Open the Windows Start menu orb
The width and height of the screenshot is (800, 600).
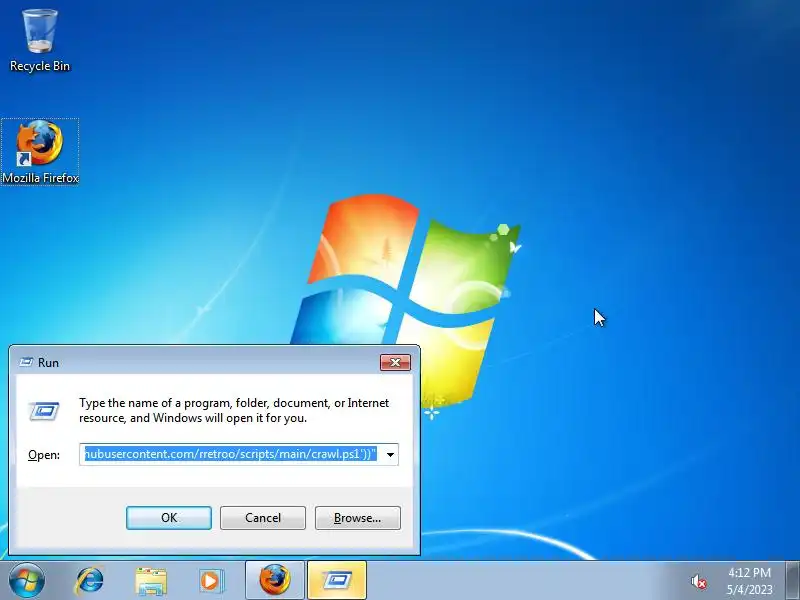coord(27,580)
